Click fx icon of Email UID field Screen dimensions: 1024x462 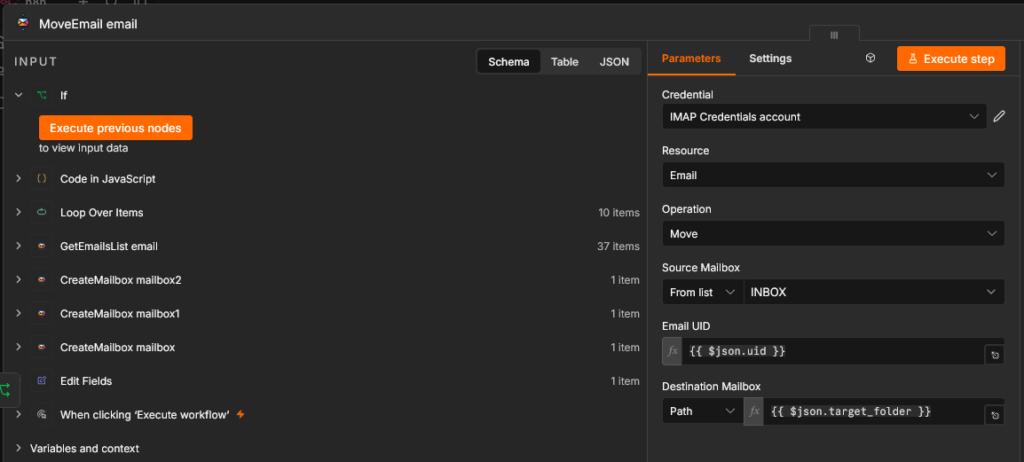pyautogui.click(x=672, y=352)
